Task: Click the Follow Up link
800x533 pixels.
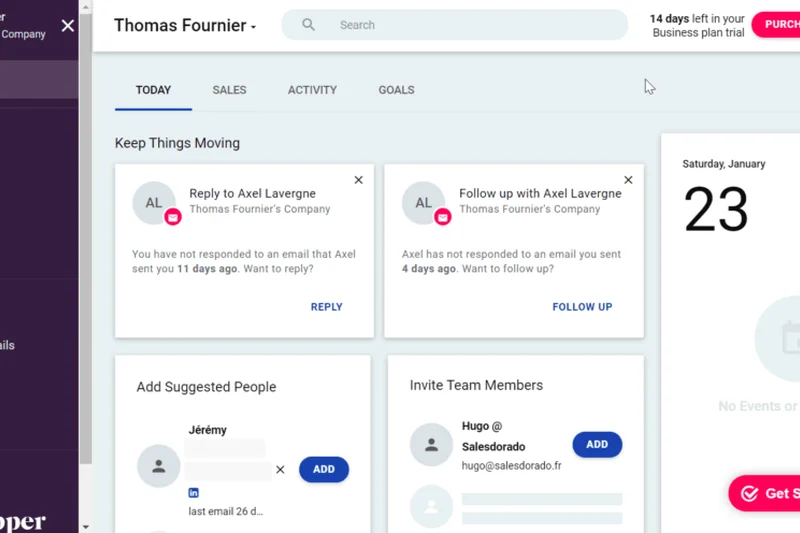Action: coord(582,307)
